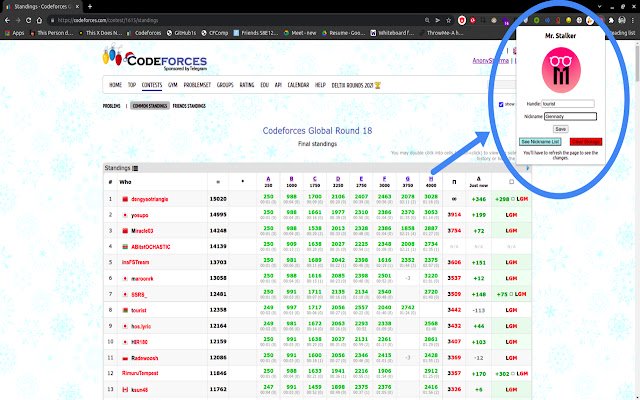Click the browser home icon
This screenshot has height=400, width=640.
pos(39,20)
